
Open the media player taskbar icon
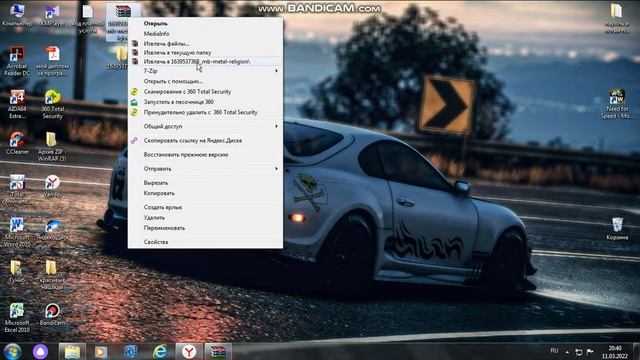pos(101,351)
